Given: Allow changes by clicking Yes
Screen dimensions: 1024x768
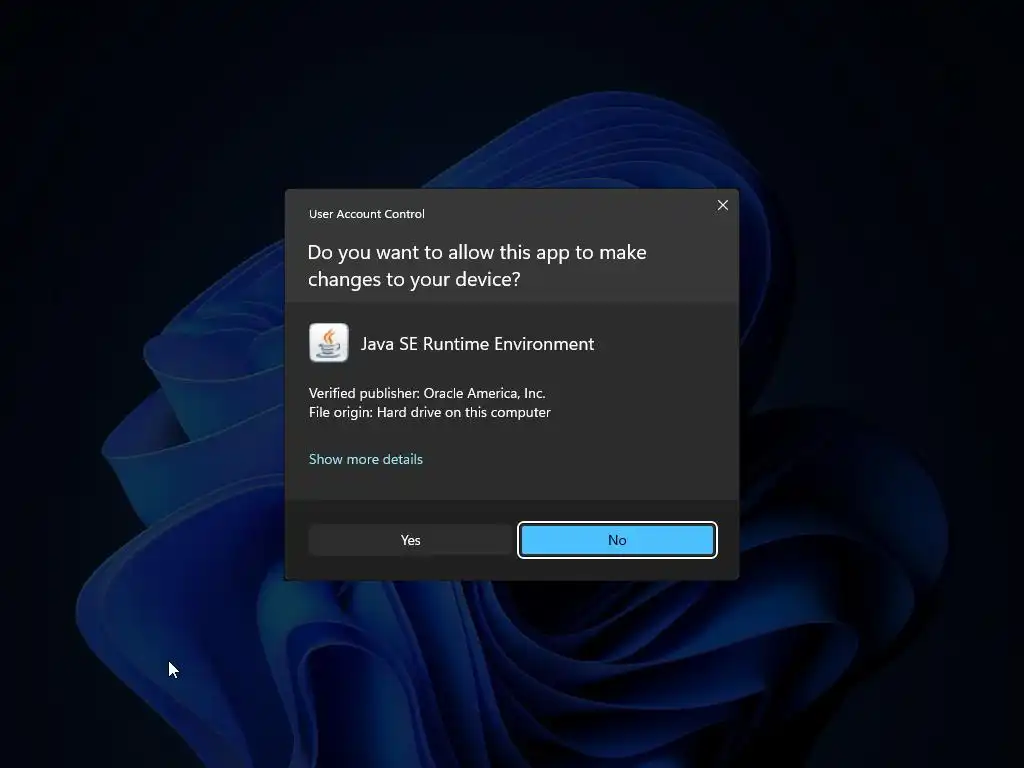Looking at the screenshot, I should tap(410, 540).
